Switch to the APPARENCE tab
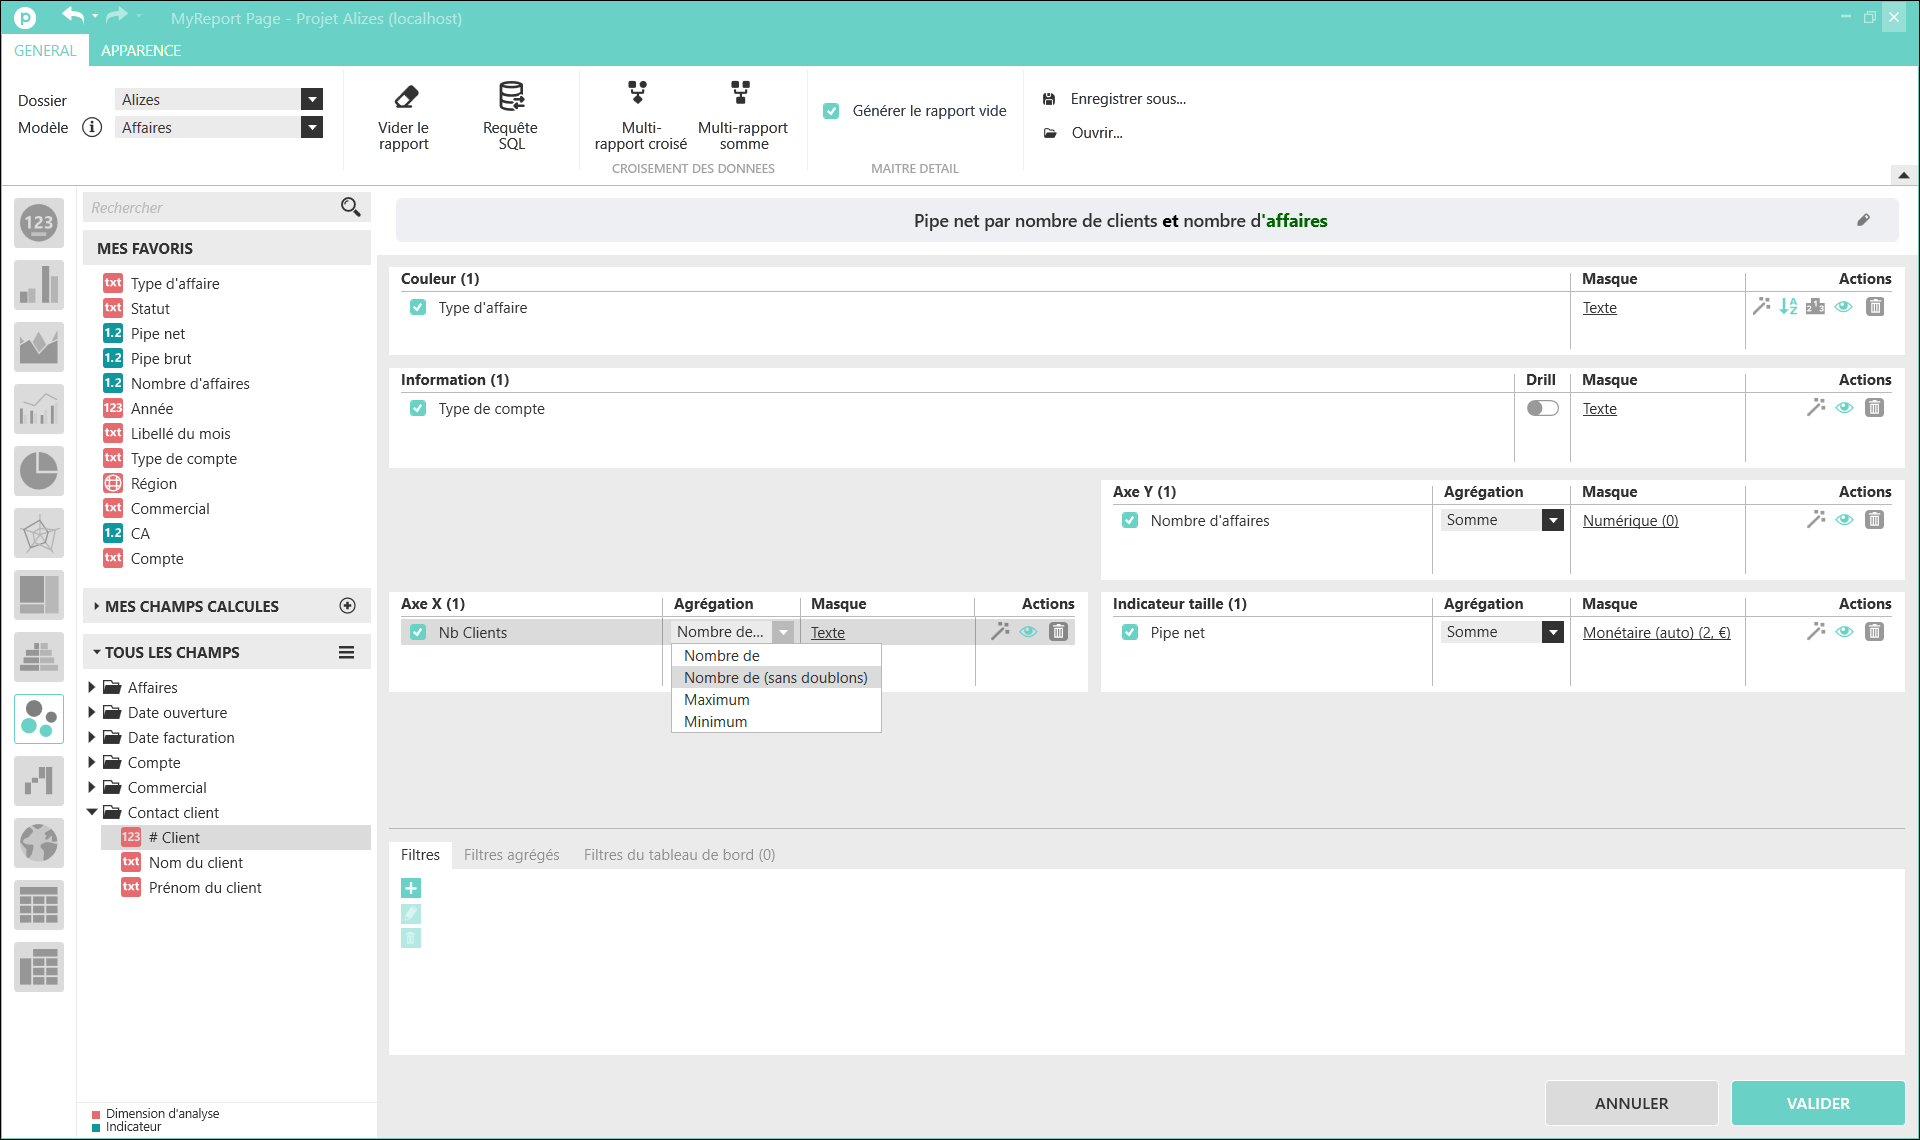 (x=141, y=51)
